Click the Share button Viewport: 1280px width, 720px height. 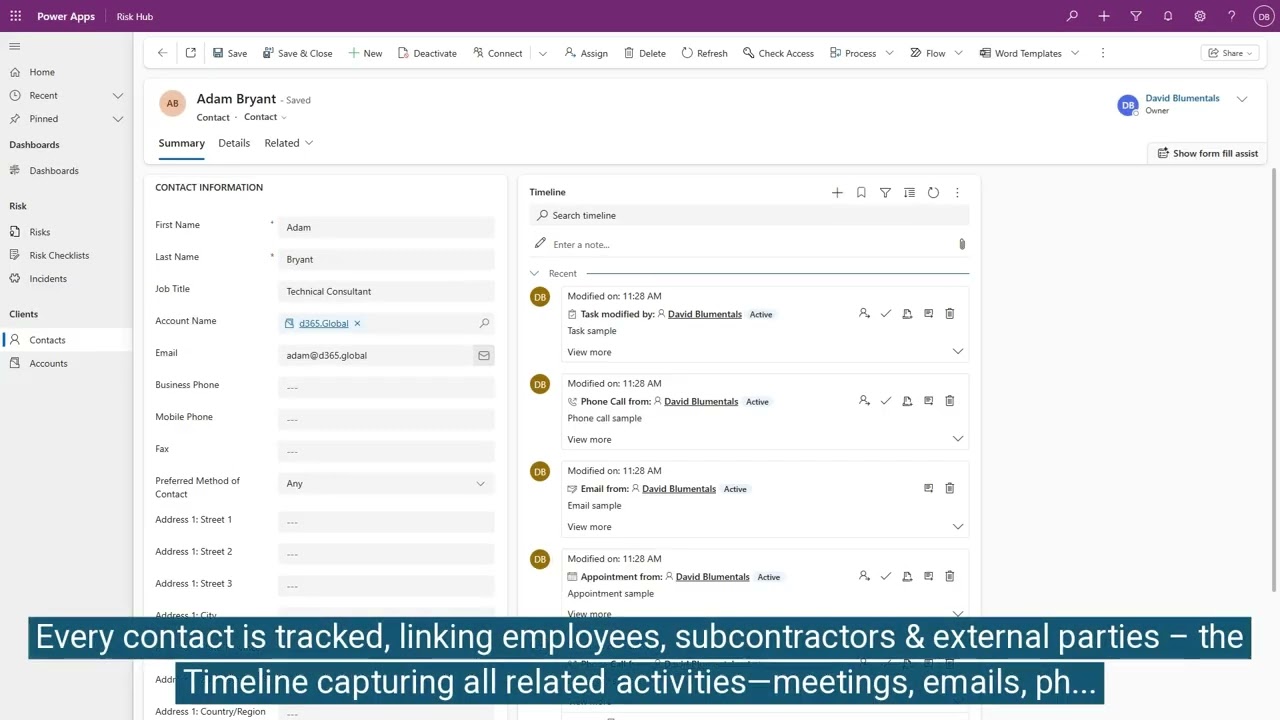coord(1230,53)
